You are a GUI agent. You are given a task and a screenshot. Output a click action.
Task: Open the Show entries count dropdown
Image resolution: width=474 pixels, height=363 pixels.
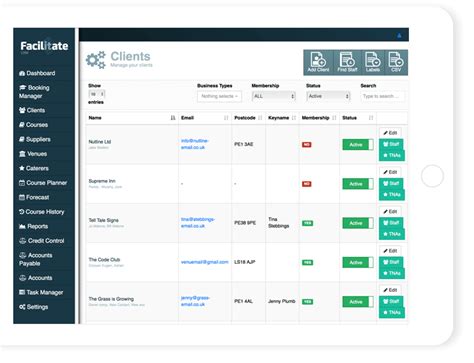pyautogui.click(x=97, y=94)
